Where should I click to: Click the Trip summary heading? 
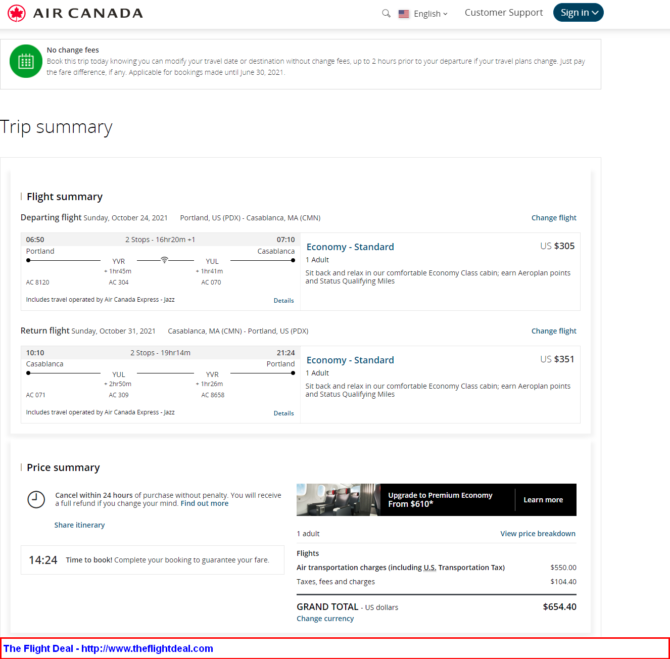pos(56,127)
